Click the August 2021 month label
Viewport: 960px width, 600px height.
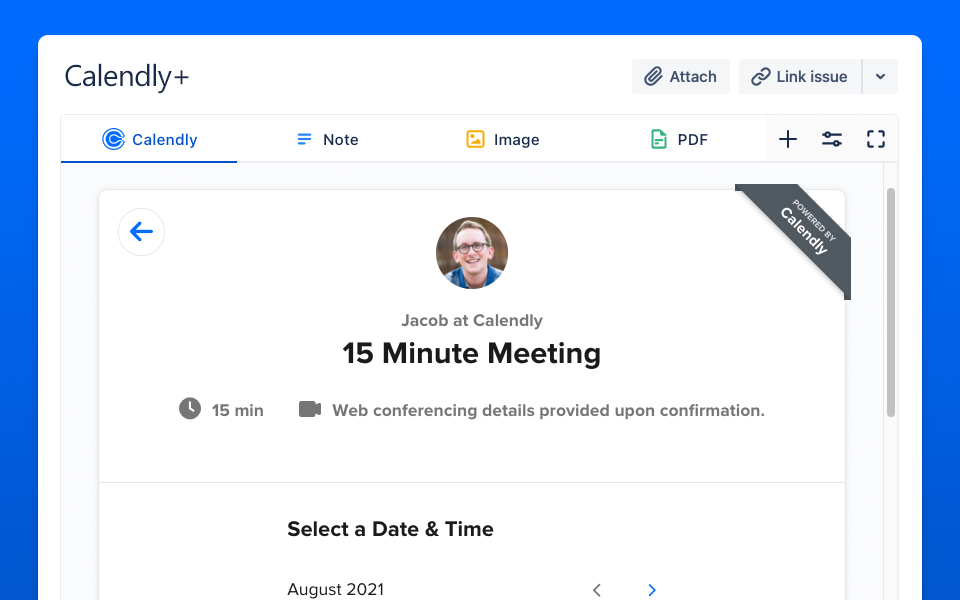(x=336, y=590)
